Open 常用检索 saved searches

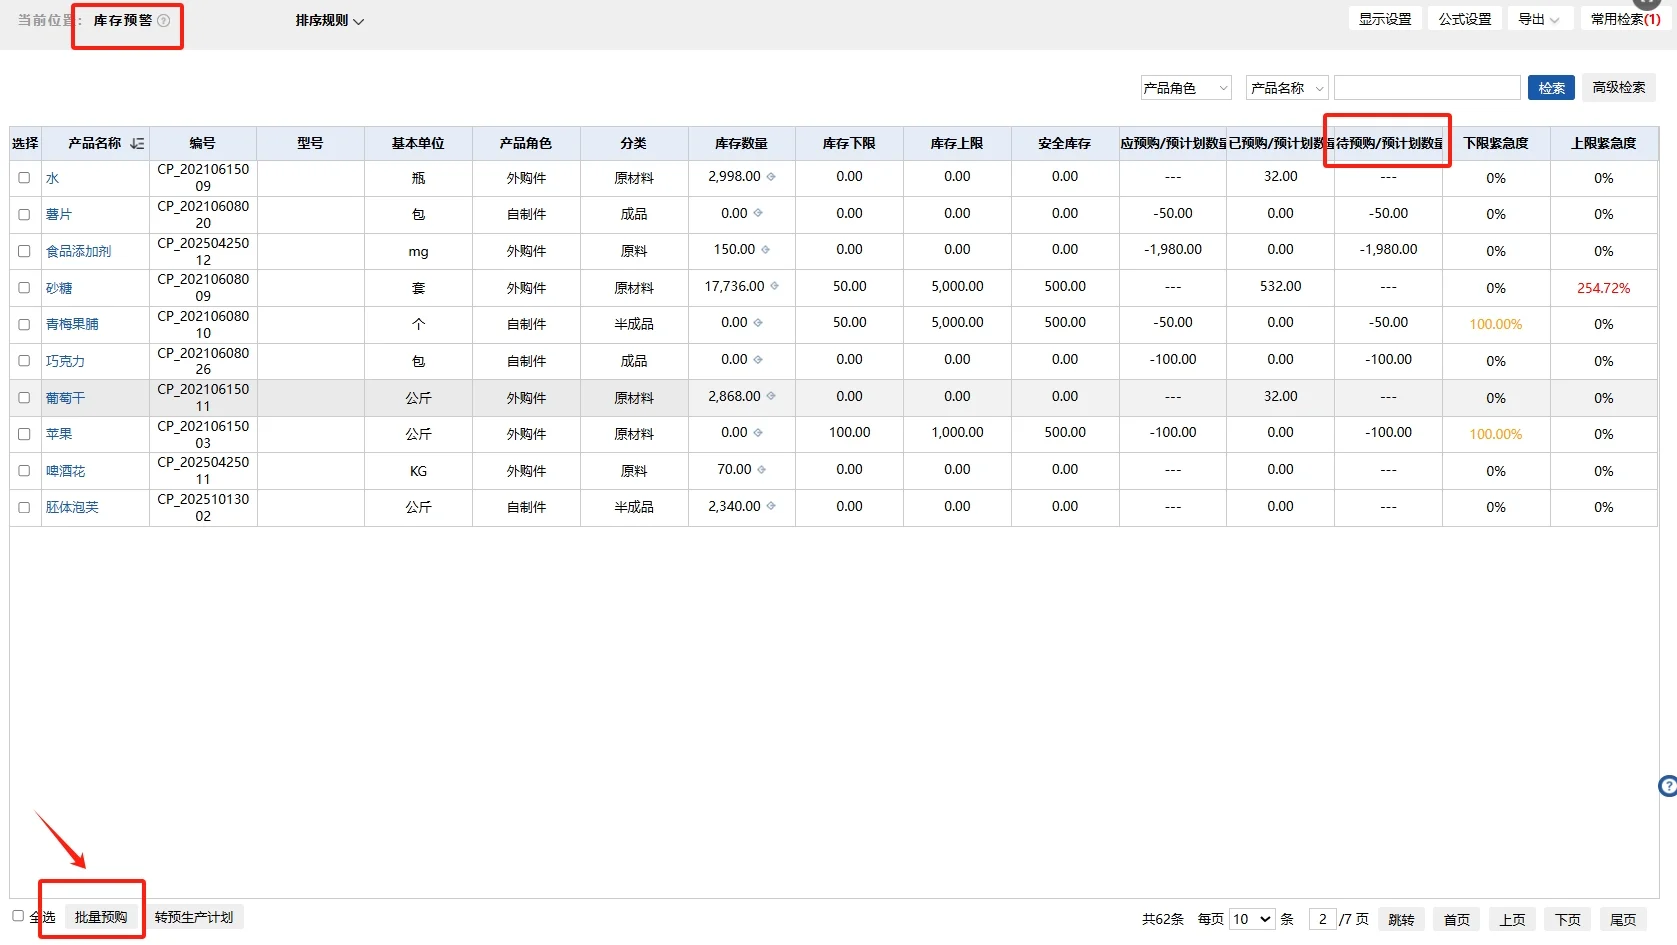1625,19
